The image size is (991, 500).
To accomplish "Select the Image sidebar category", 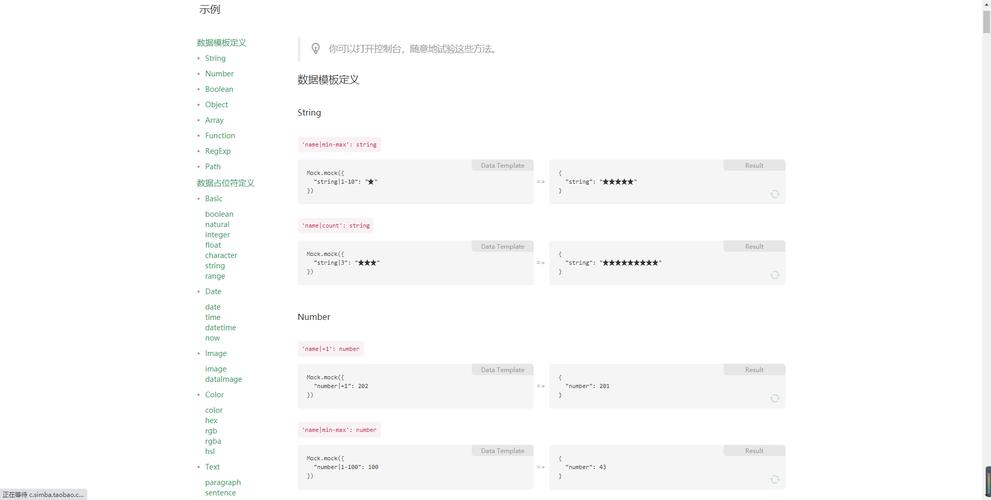I will [x=215, y=353].
